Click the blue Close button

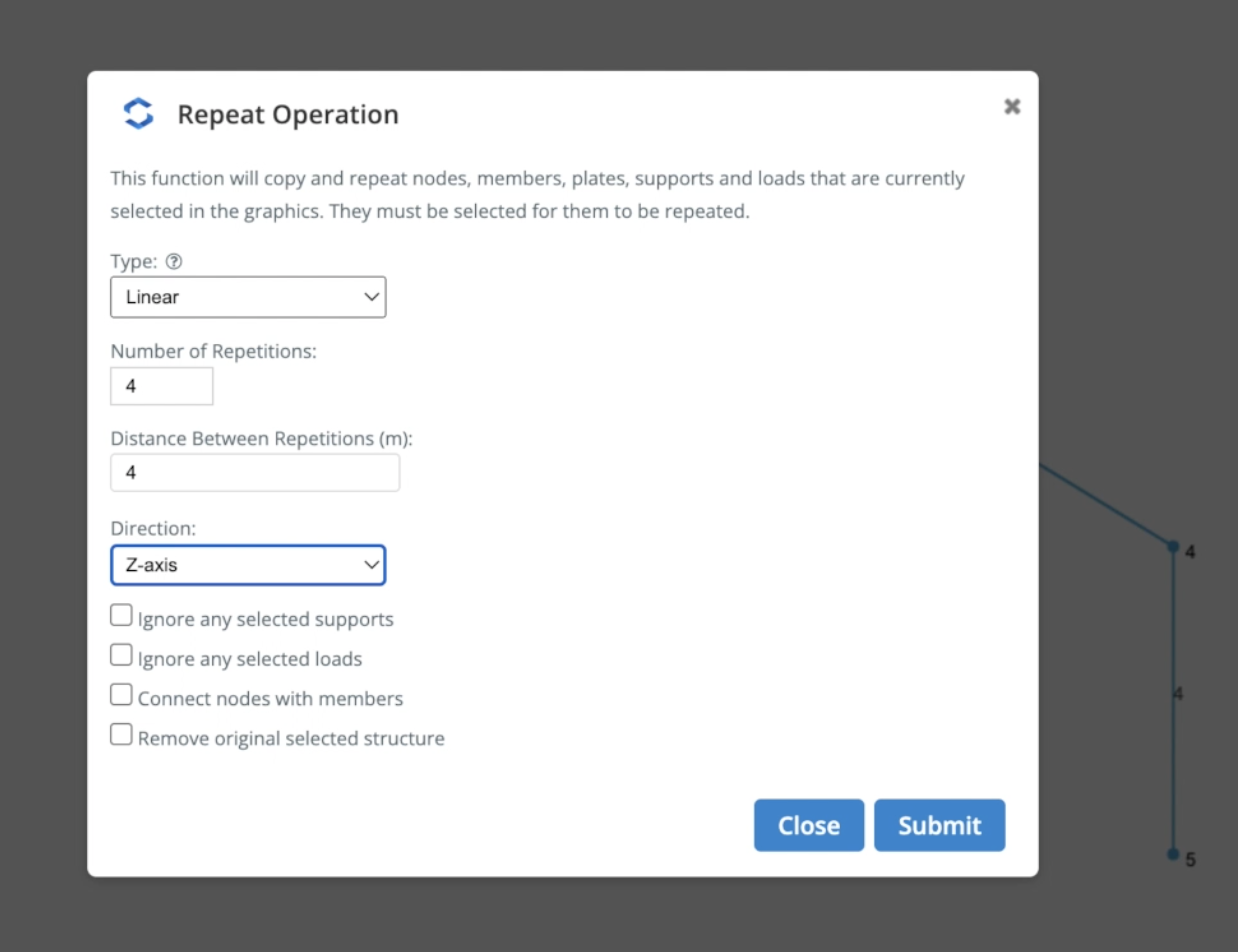[x=808, y=825]
